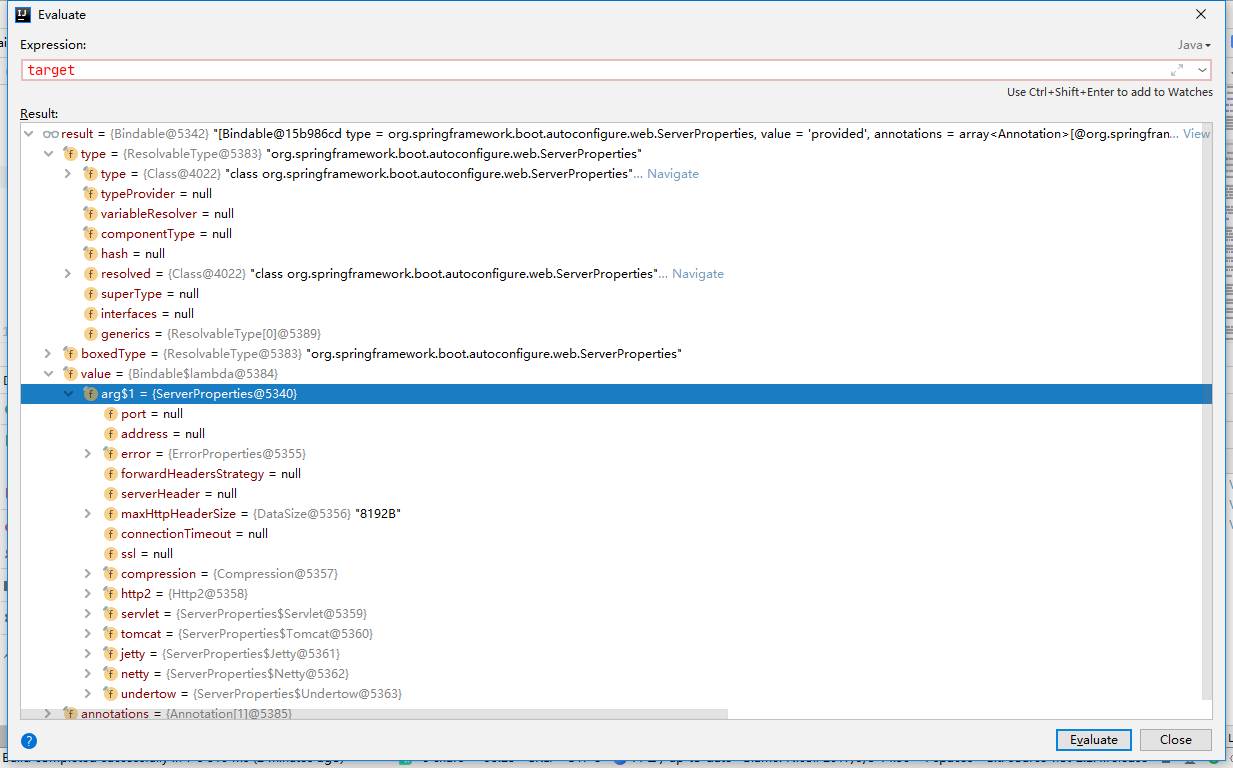1233x768 pixels.
Task: Click the glasses icon on result row
Action: pyautogui.click(x=51, y=134)
